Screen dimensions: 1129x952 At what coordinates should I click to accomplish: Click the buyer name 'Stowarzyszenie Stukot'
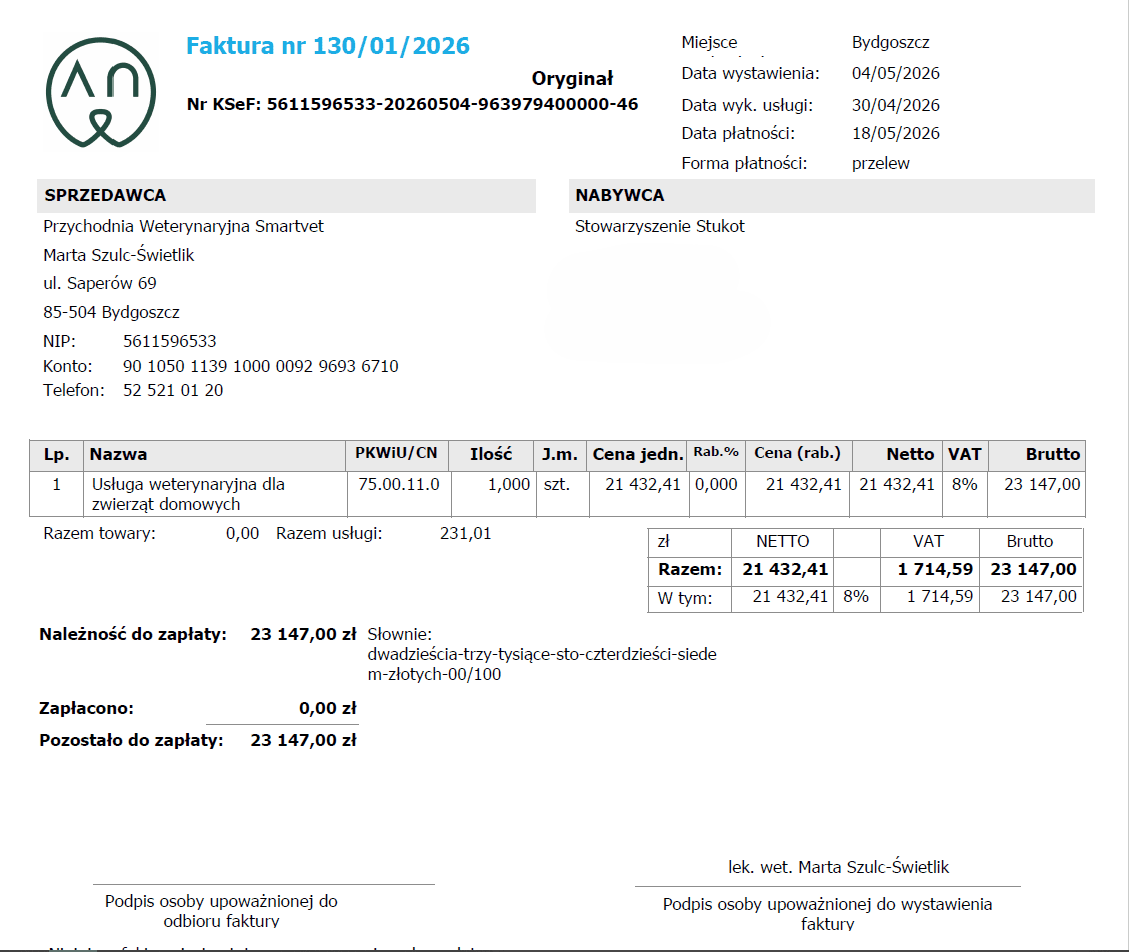[660, 226]
